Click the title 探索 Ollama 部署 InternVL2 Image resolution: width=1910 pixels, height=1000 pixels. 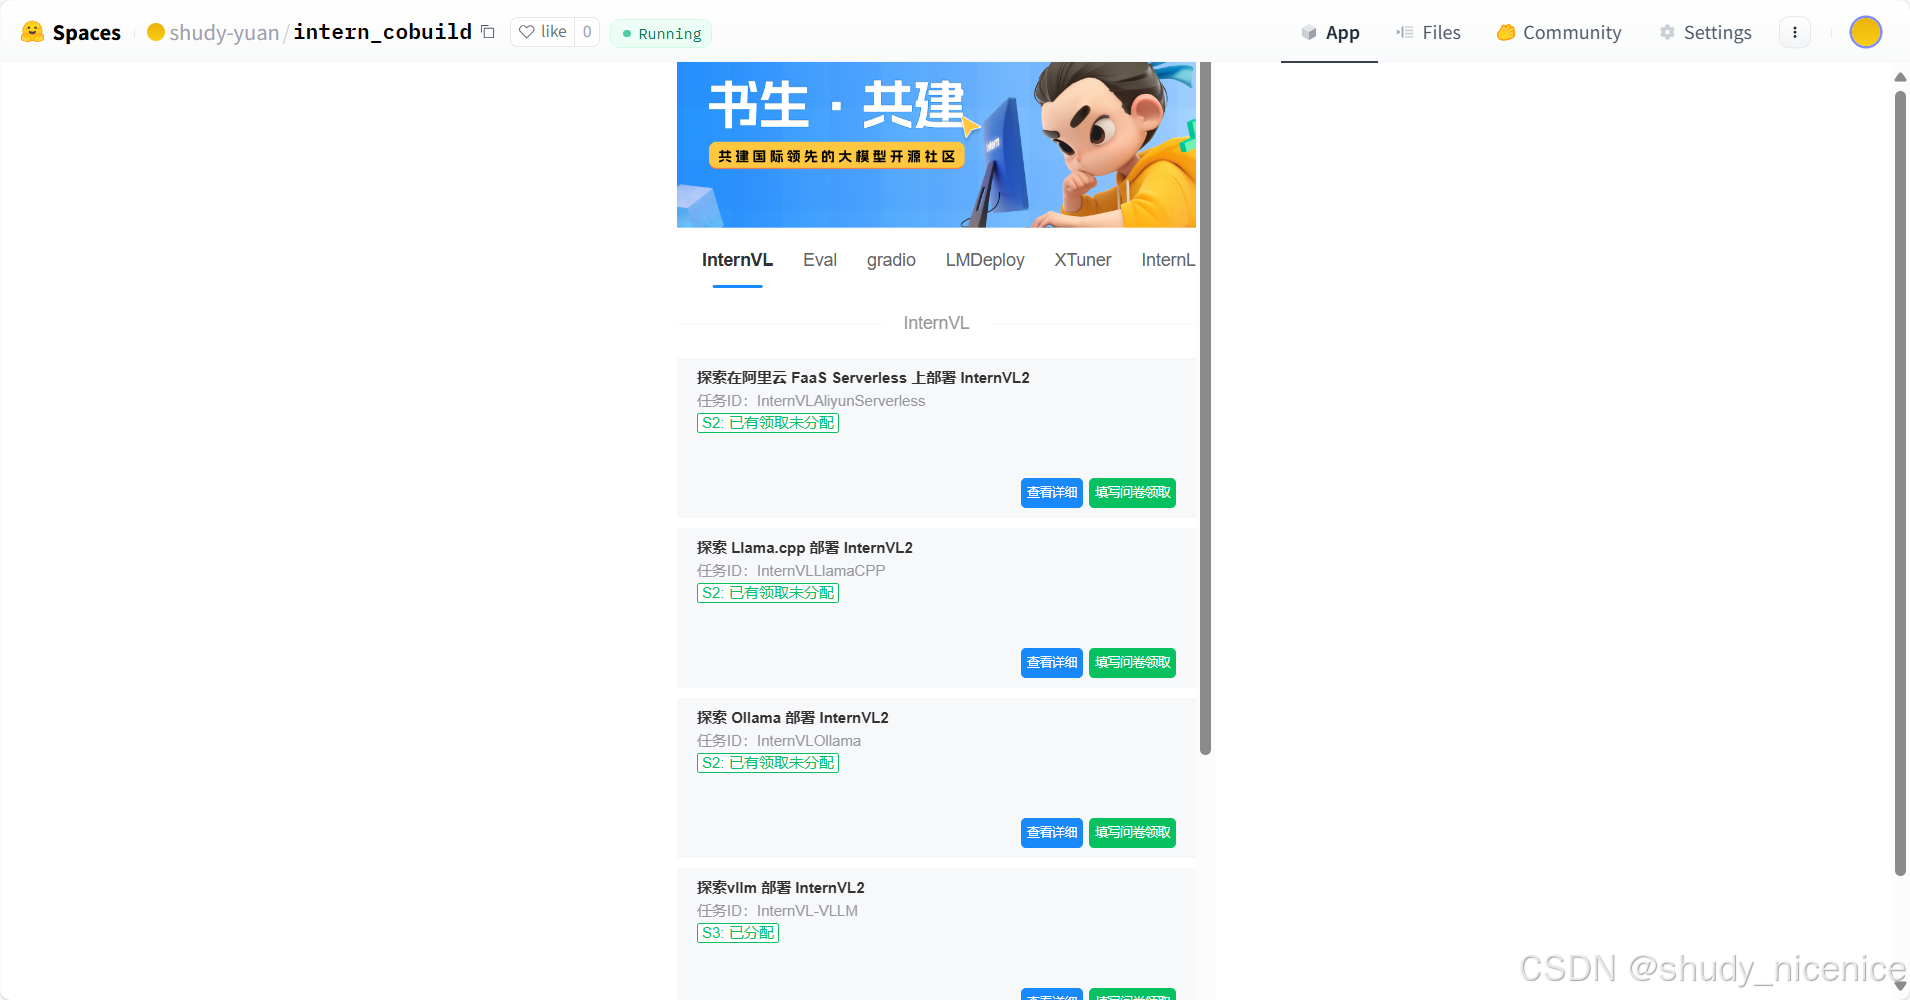click(793, 718)
